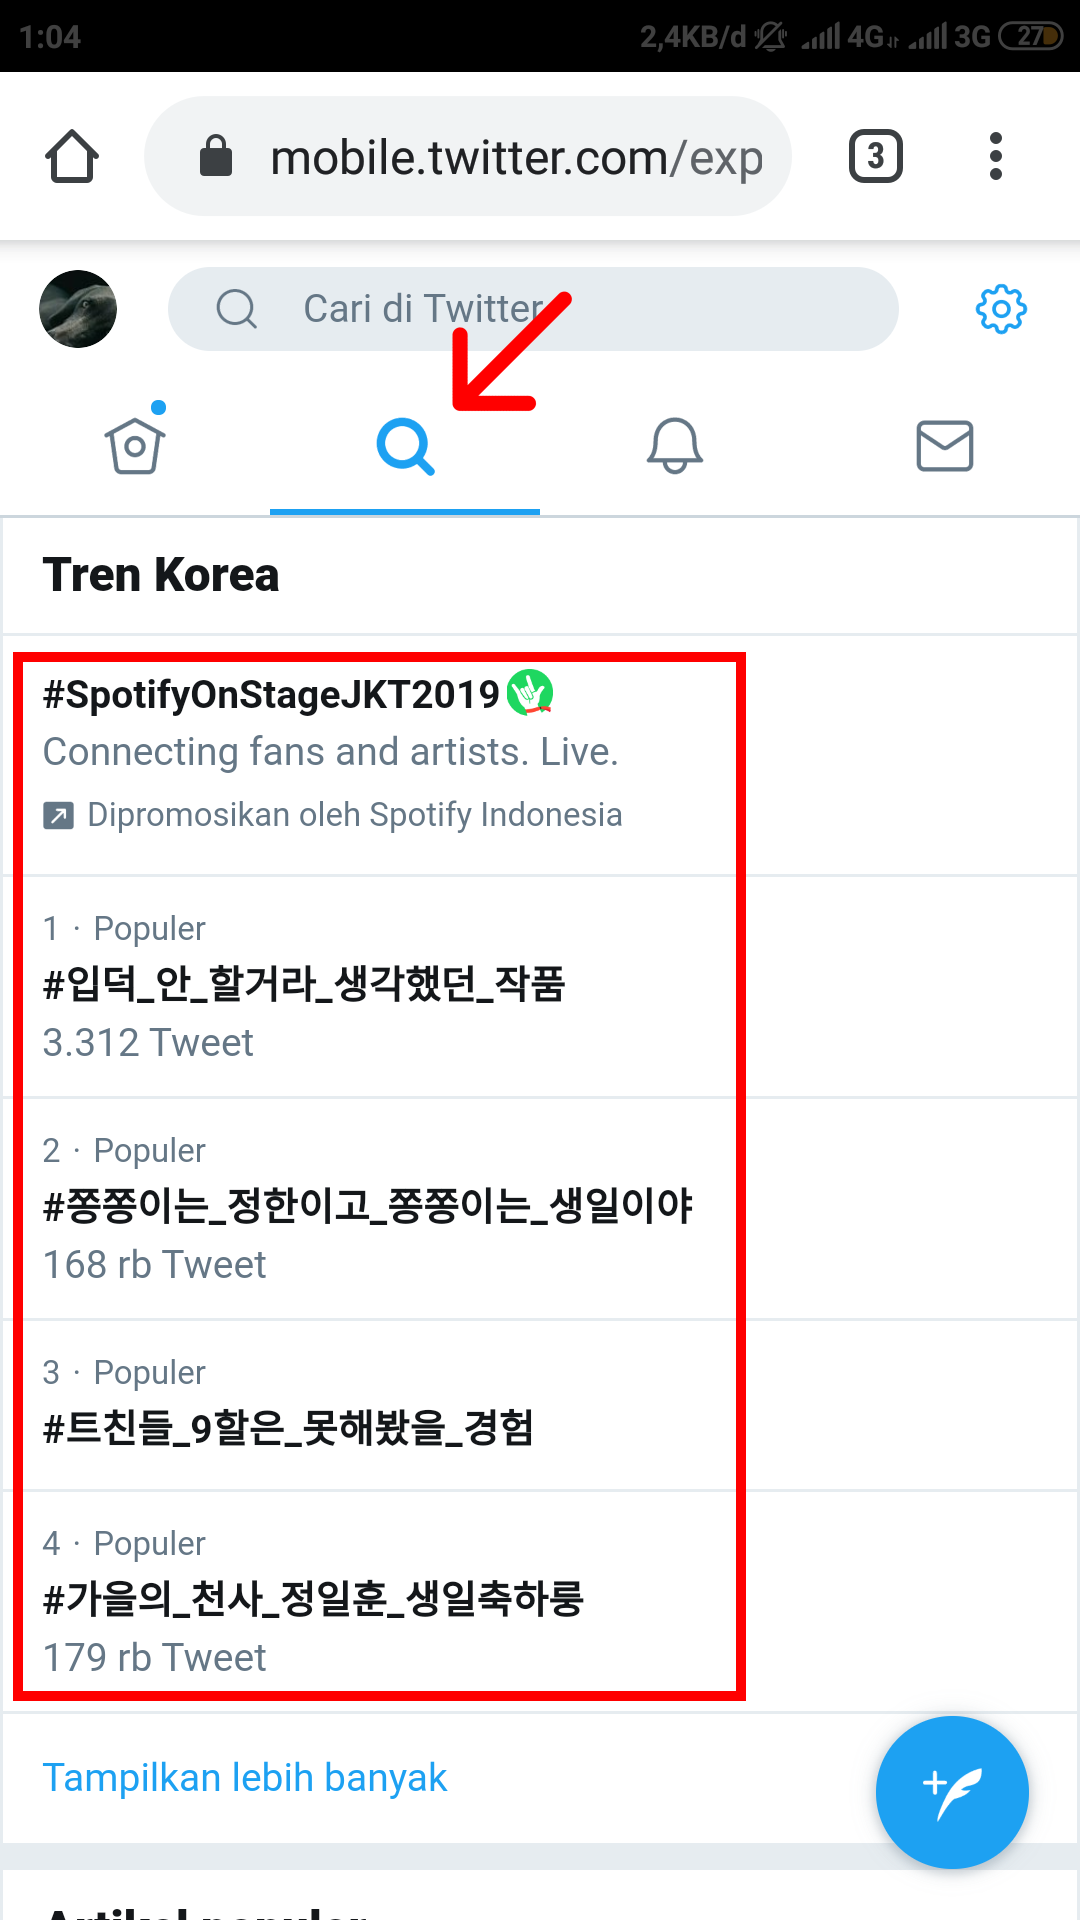Open Notifications bell icon
This screenshot has width=1080, height=1920.
click(x=675, y=447)
